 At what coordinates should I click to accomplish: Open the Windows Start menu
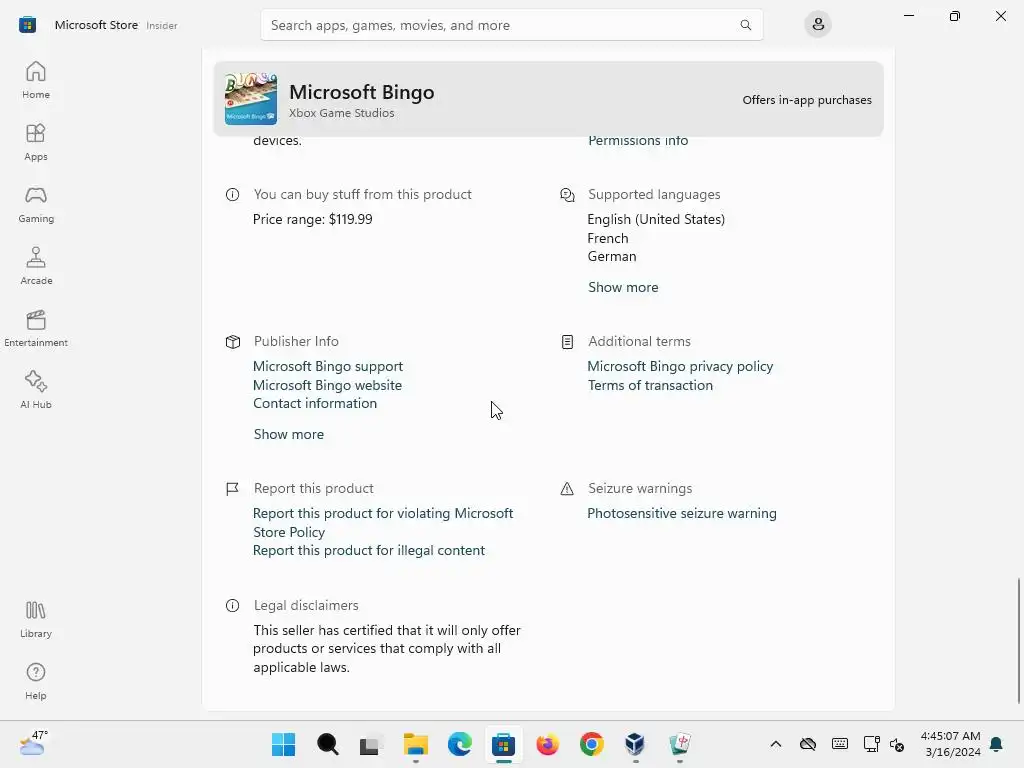(x=283, y=744)
